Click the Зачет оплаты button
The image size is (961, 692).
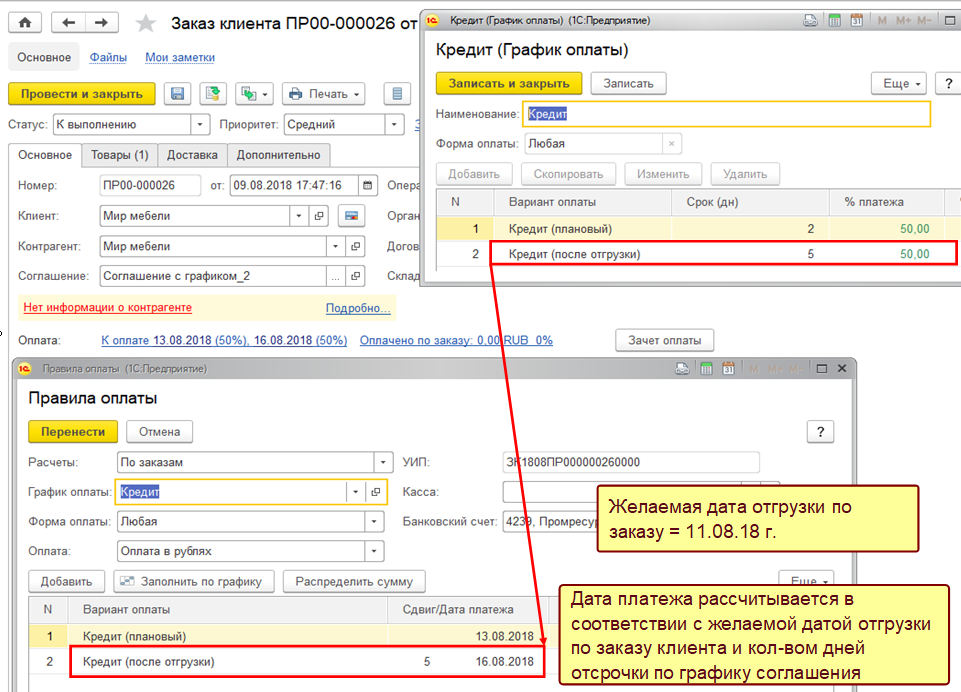pos(664,340)
